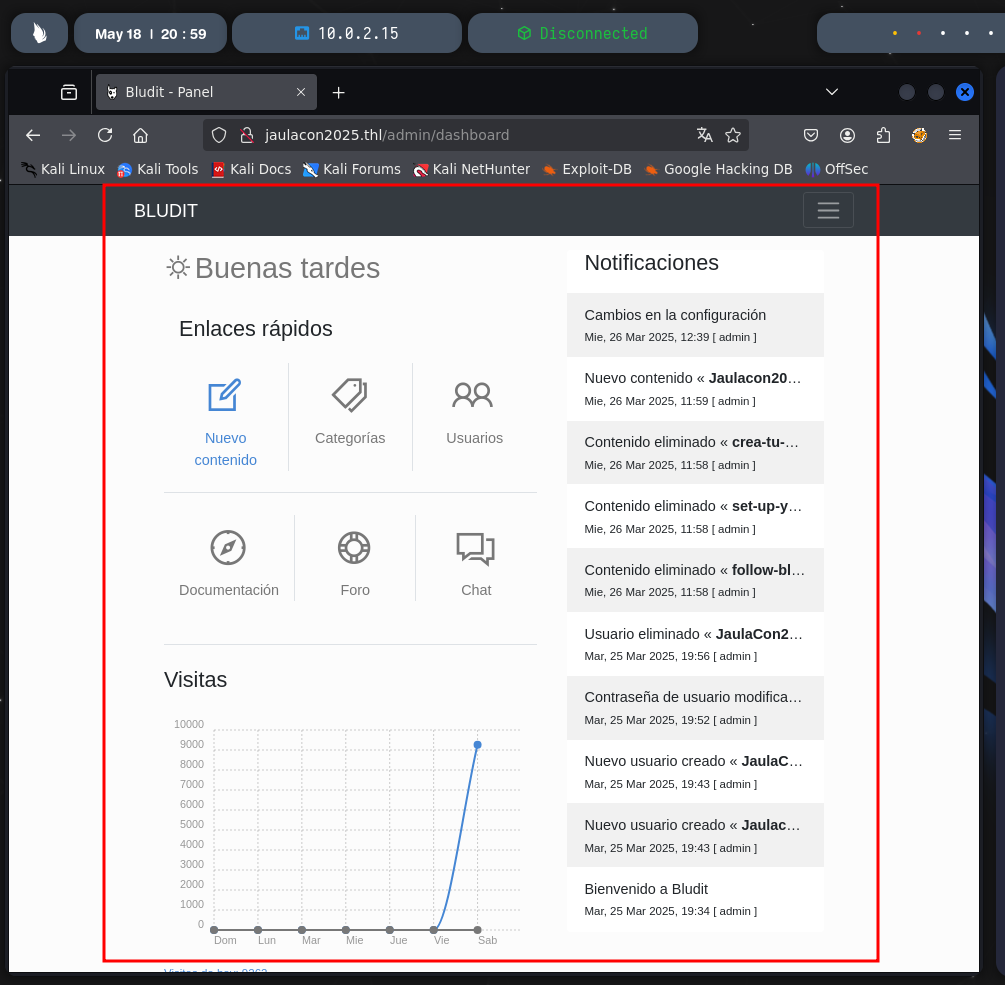Open the OffSec bookmark
1005x985 pixels.
[836, 169]
